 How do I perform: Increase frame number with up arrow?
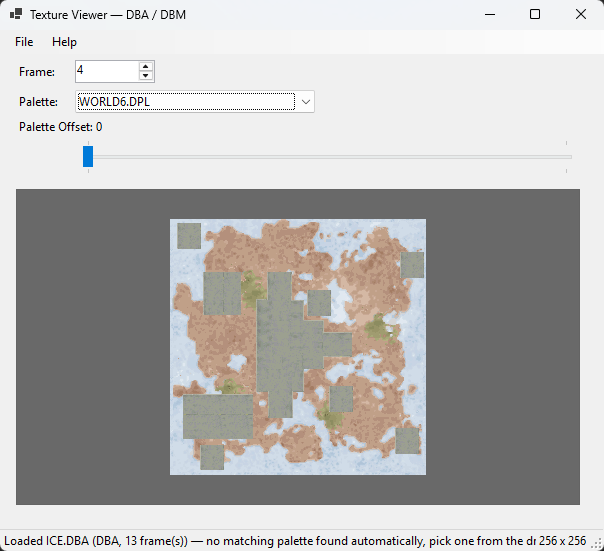146,66
